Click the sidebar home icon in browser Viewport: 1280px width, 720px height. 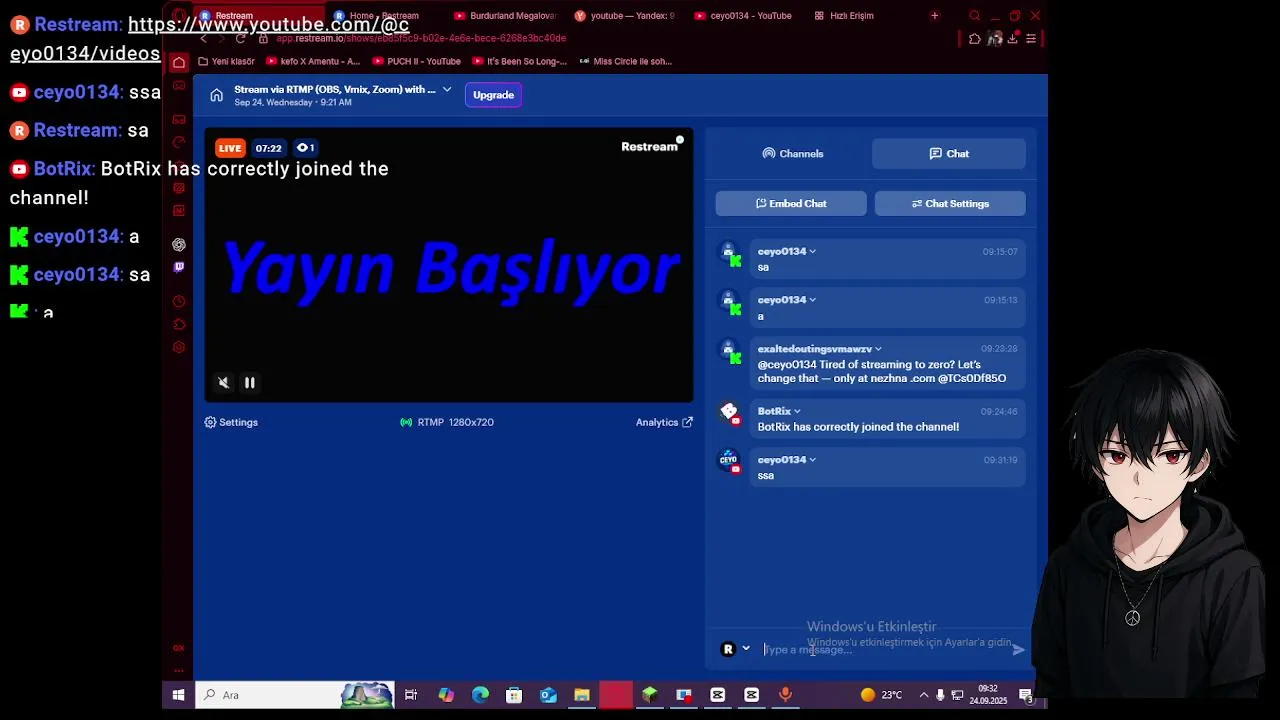[179, 62]
